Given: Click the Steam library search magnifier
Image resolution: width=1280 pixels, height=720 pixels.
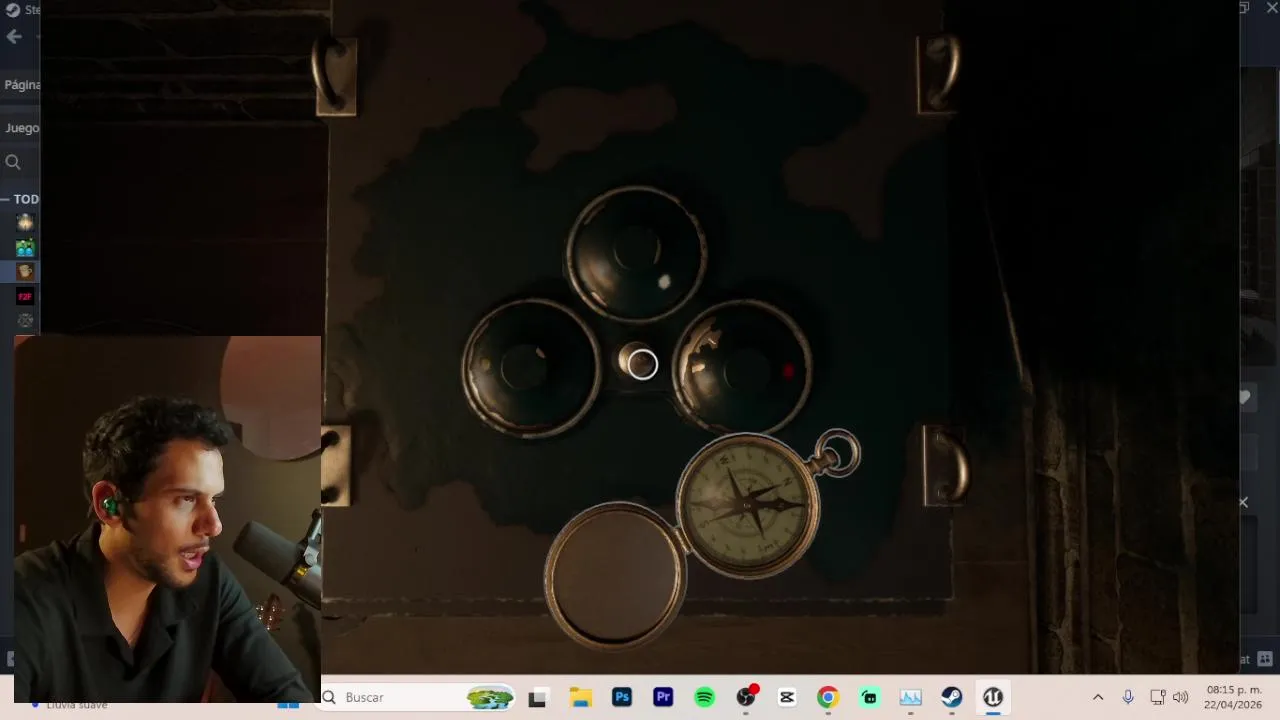Looking at the screenshot, I should pos(13,162).
